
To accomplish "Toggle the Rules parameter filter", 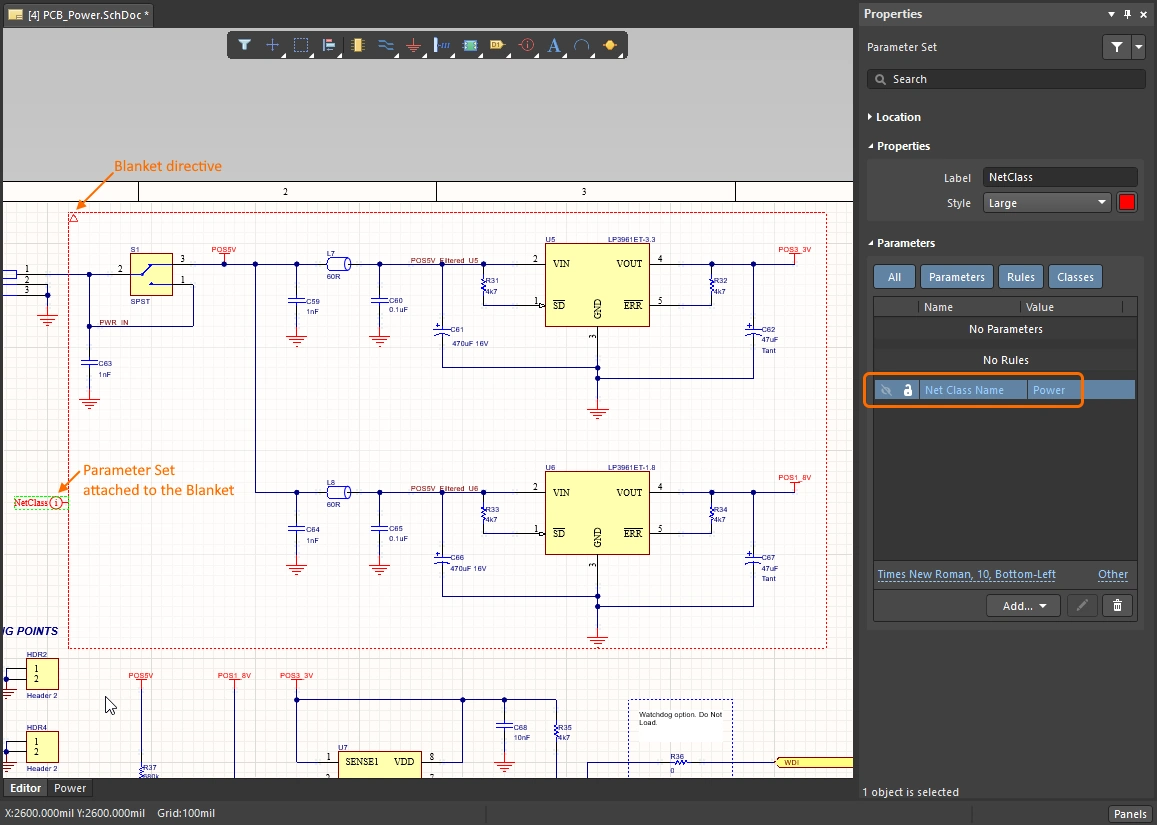I will pos(1020,277).
